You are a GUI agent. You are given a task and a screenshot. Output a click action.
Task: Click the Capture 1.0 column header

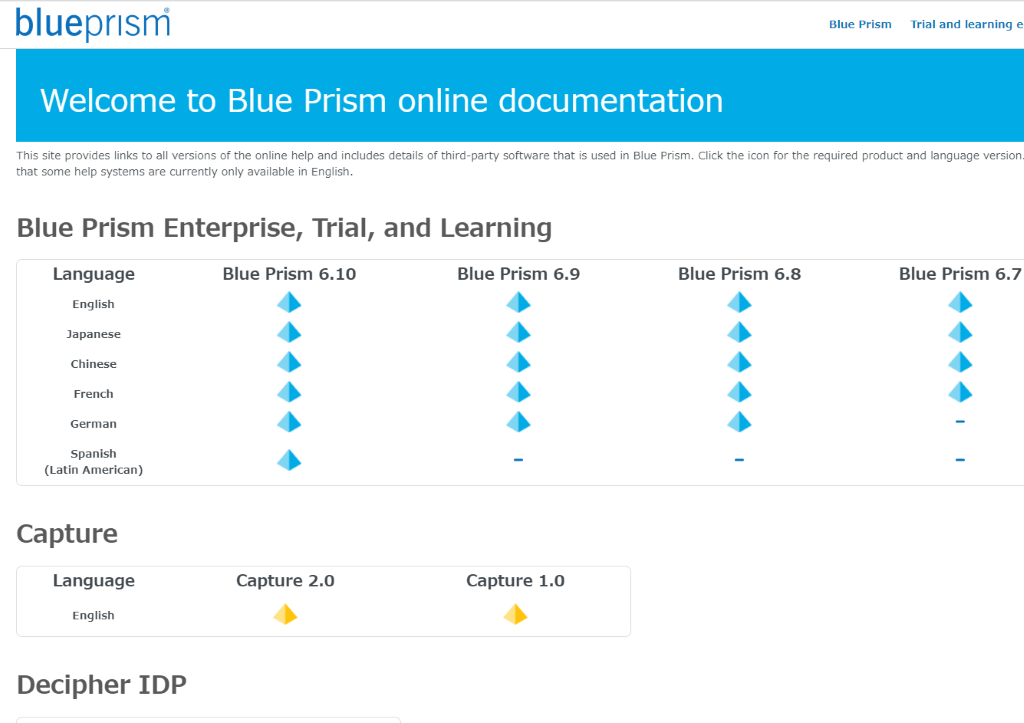coord(515,581)
